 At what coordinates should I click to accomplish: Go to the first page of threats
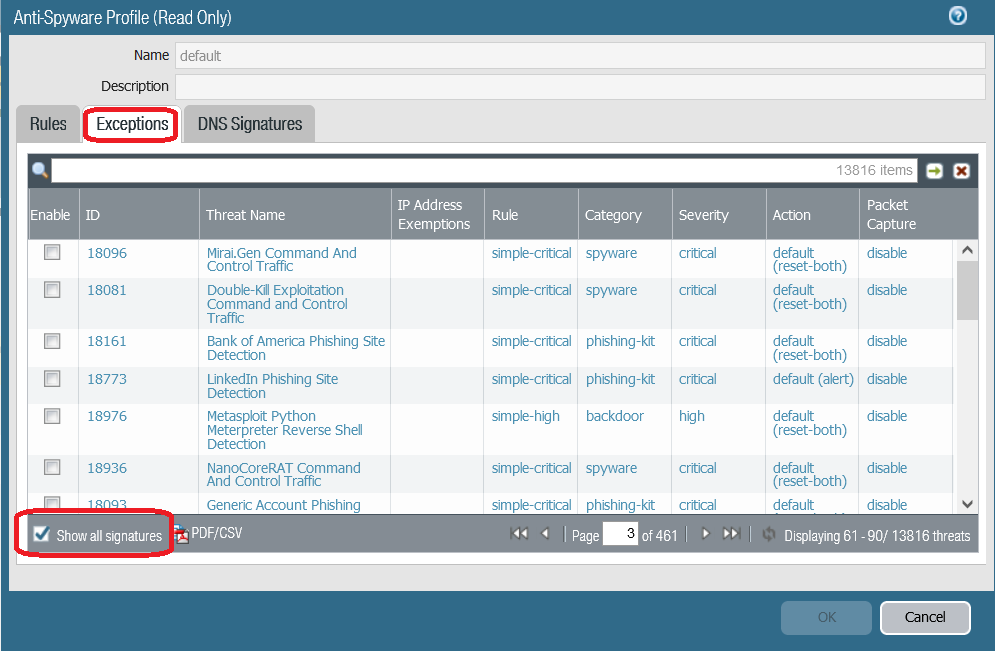519,534
